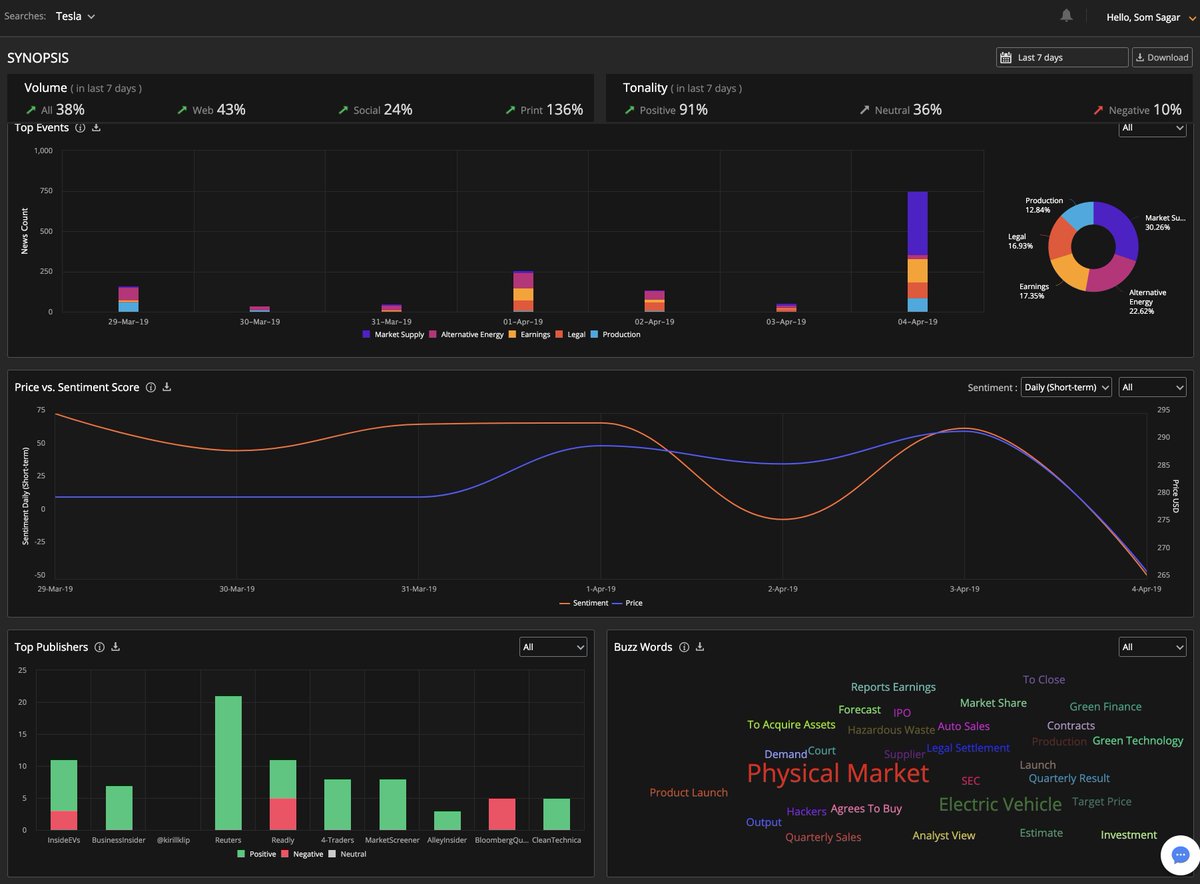This screenshot has height=884, width=1200.
Task: Toggle Earnings legend item
Action: pyautogui.click(x=529, y=334)
